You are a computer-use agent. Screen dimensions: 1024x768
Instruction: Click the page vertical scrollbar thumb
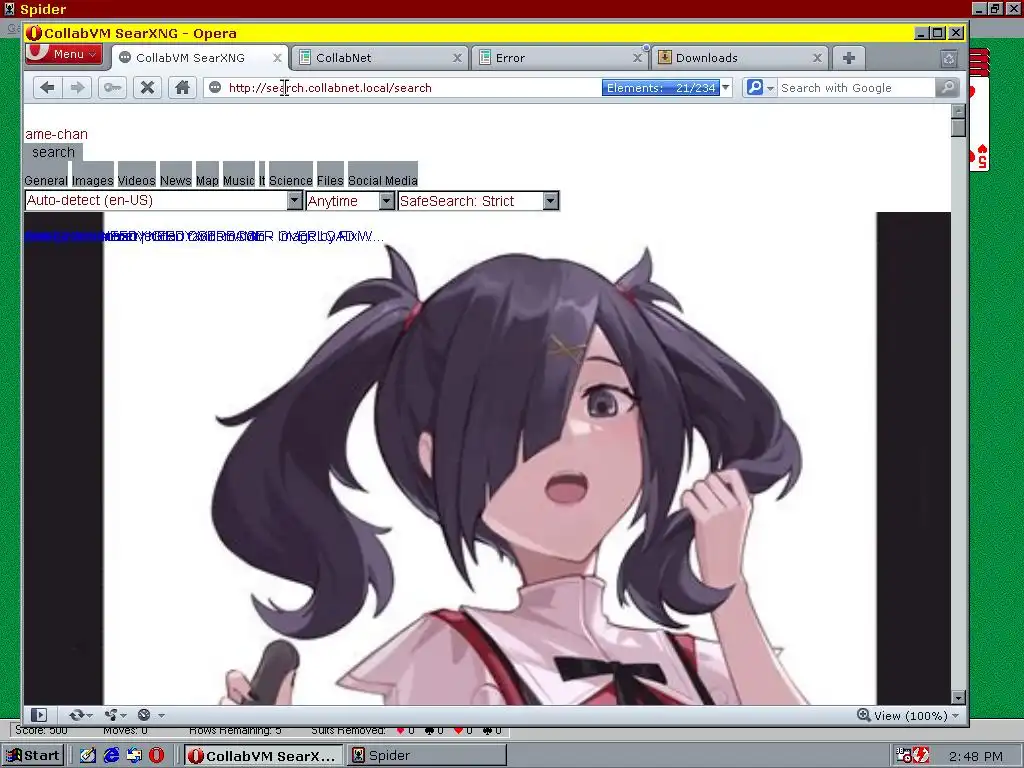coord(958,127)
